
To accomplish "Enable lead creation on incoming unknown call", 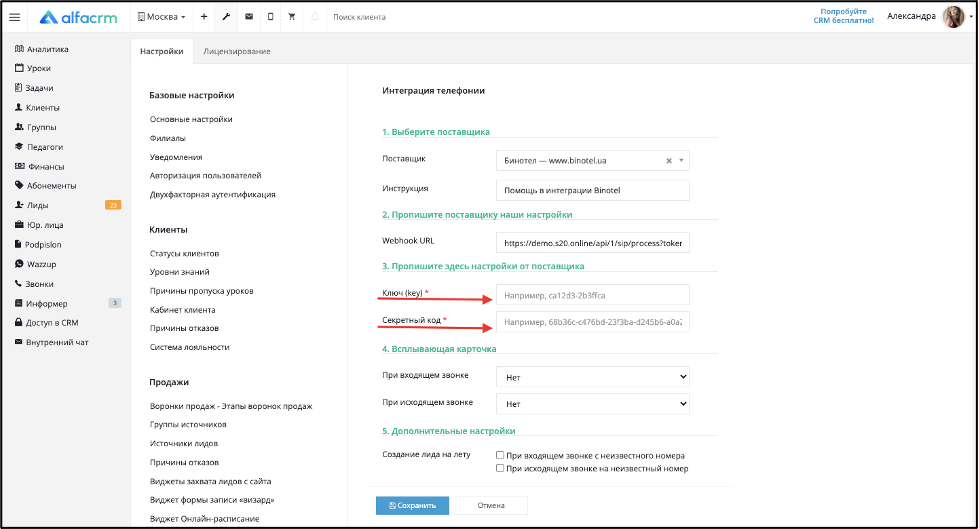I will (x=500, y=455).
